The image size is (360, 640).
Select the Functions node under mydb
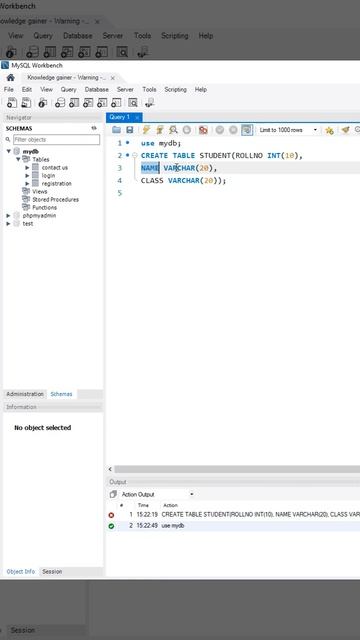pos(44,207)
